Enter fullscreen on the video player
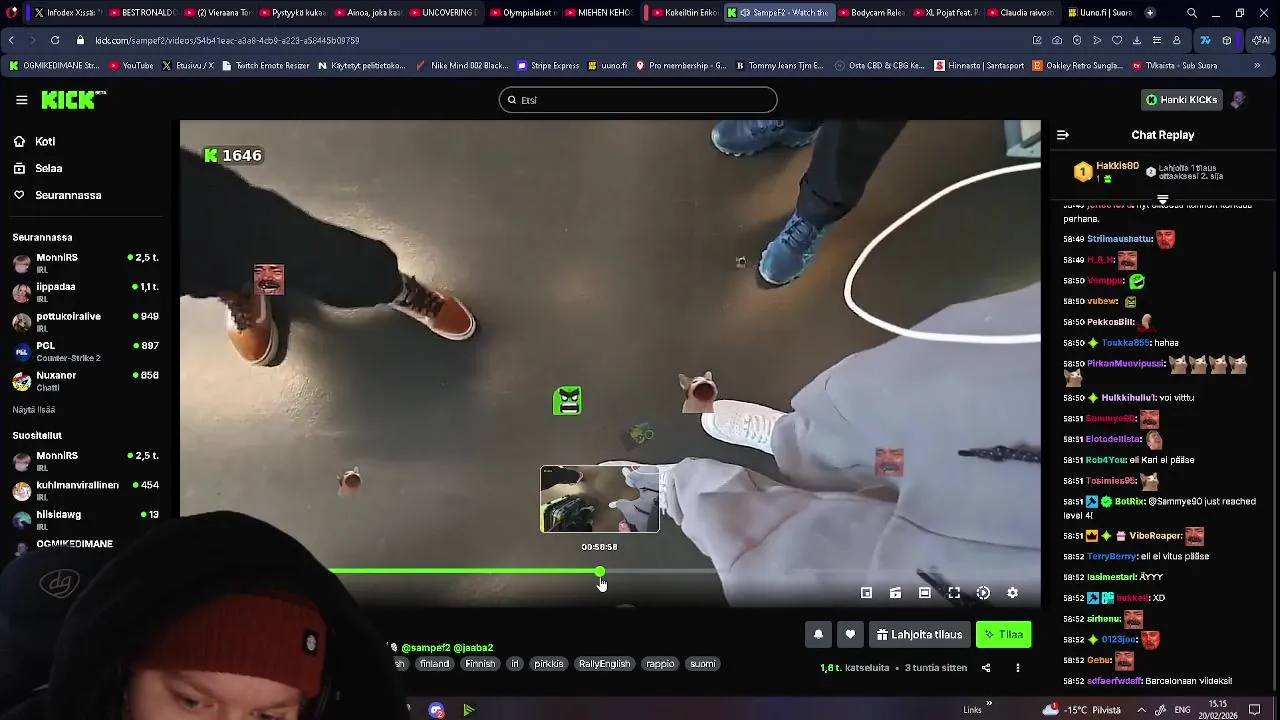Viewport: 1280px width, 720px height. [954, 593]
